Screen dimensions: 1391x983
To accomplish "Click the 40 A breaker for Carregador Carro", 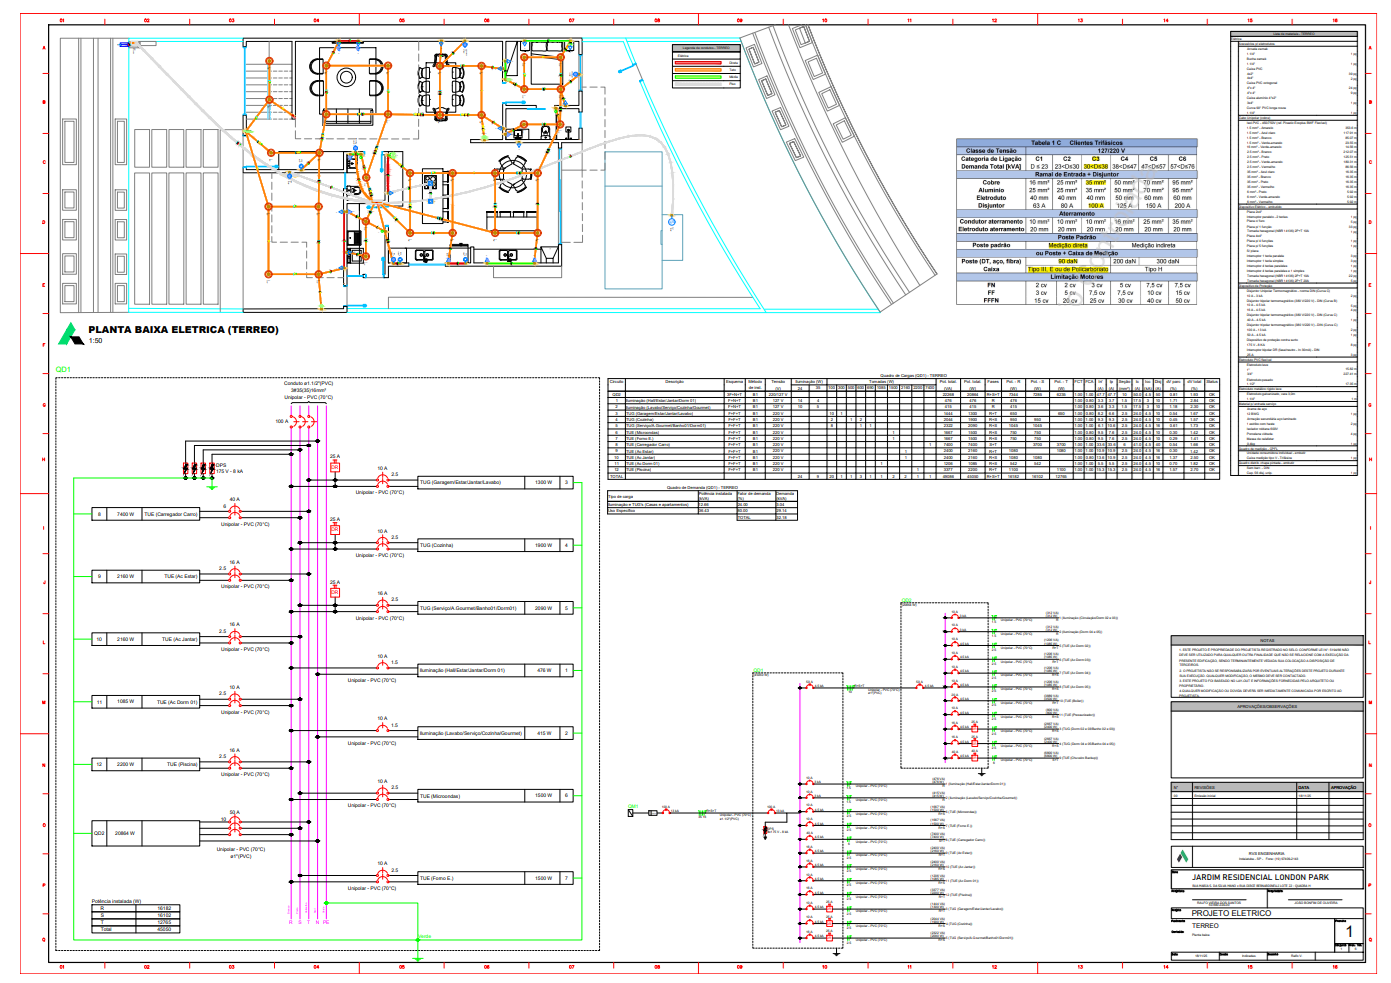I will pyautogui.click(x=235, y=509).
